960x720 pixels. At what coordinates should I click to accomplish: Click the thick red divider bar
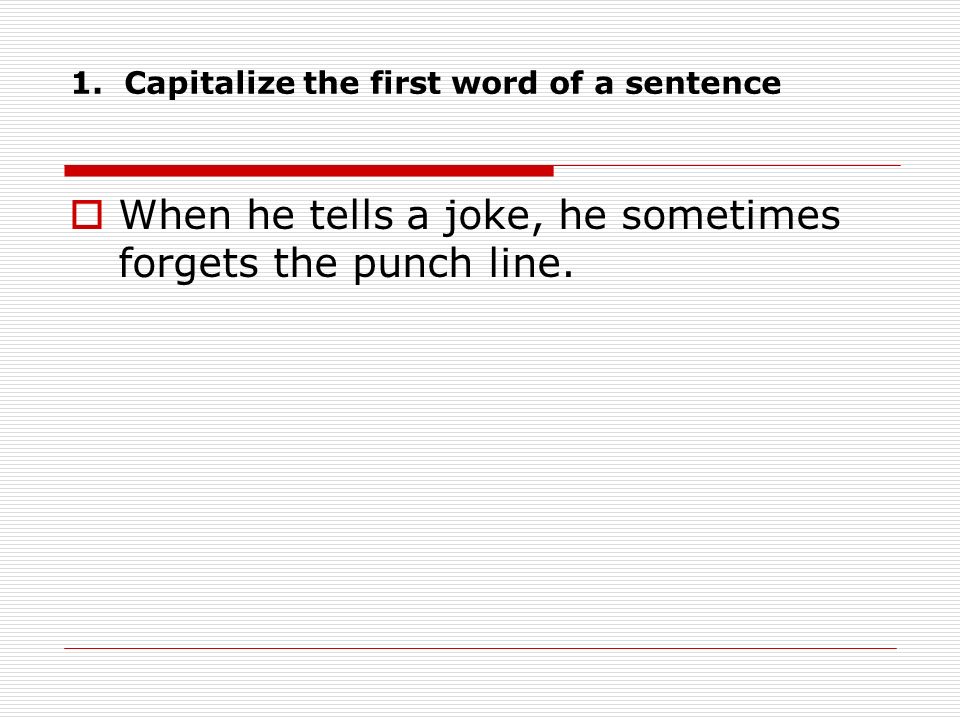309,171
